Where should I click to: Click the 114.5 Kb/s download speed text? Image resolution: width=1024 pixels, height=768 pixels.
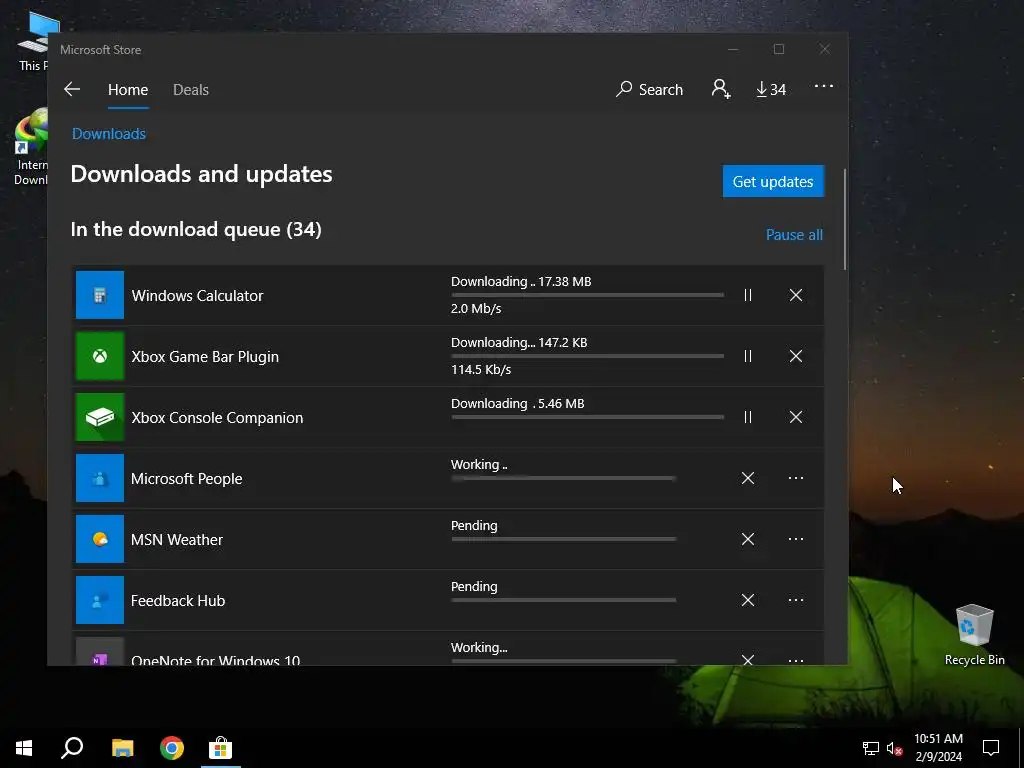[x=481, y=369]
